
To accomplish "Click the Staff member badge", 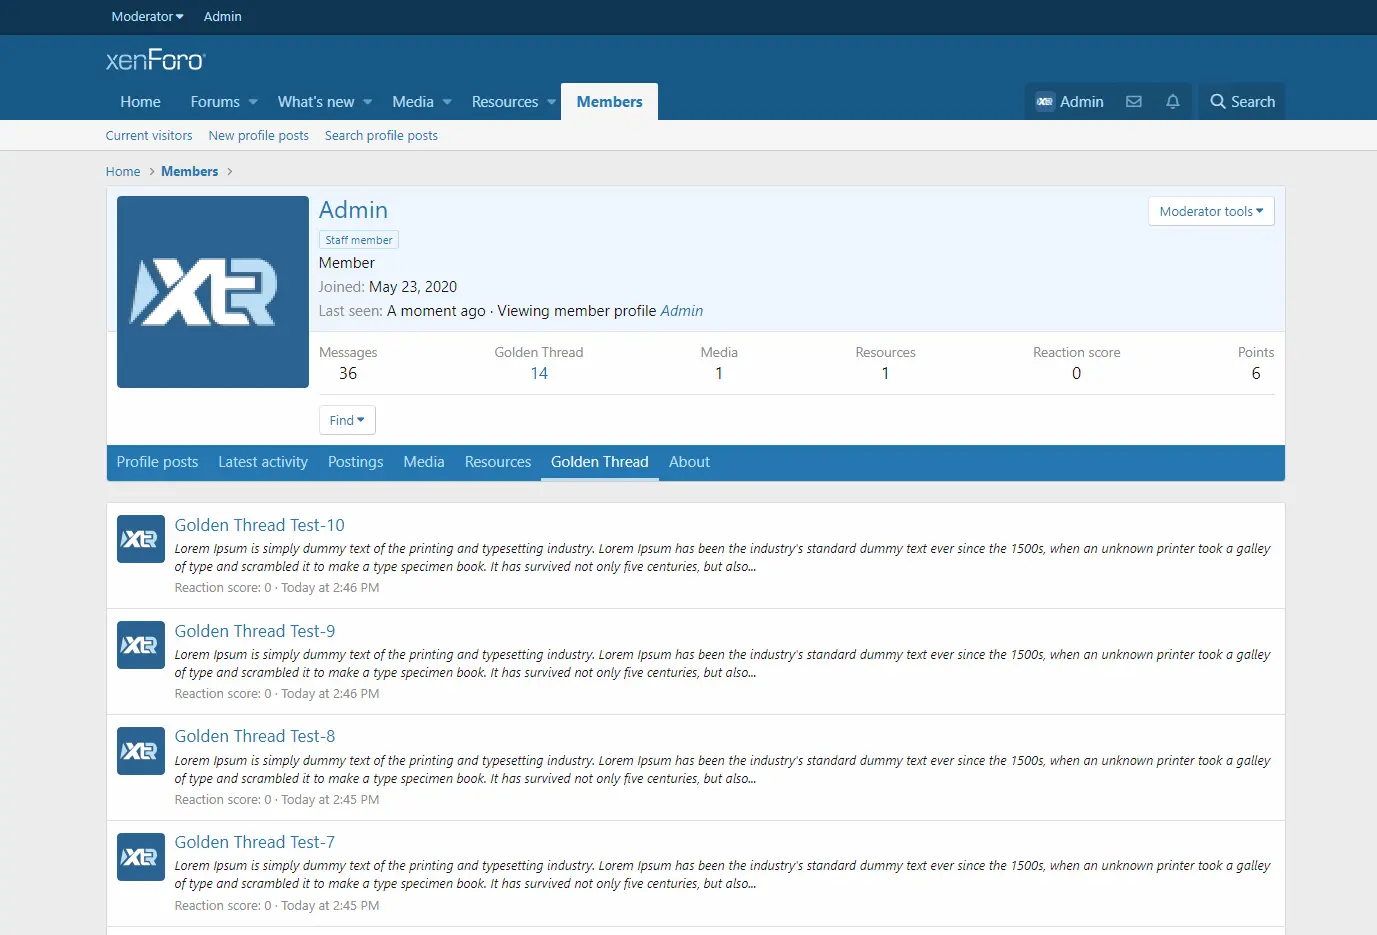I will coord(359,240).
